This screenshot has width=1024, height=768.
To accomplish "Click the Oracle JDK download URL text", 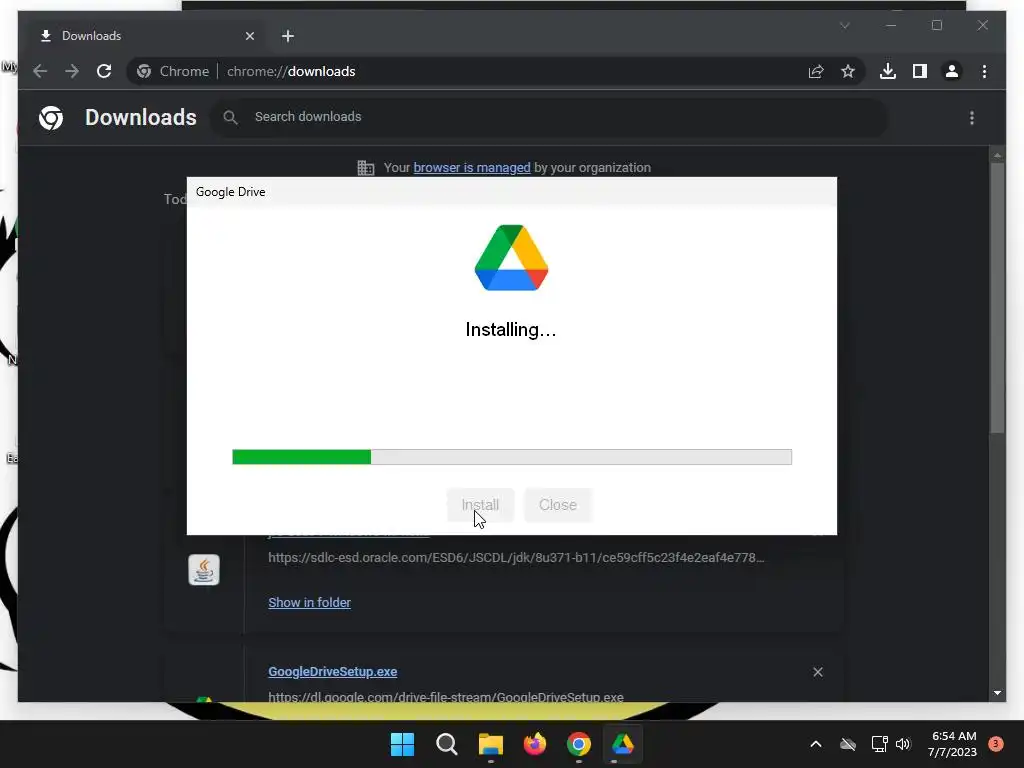I will pyautogui.click(x=516, y=558).
